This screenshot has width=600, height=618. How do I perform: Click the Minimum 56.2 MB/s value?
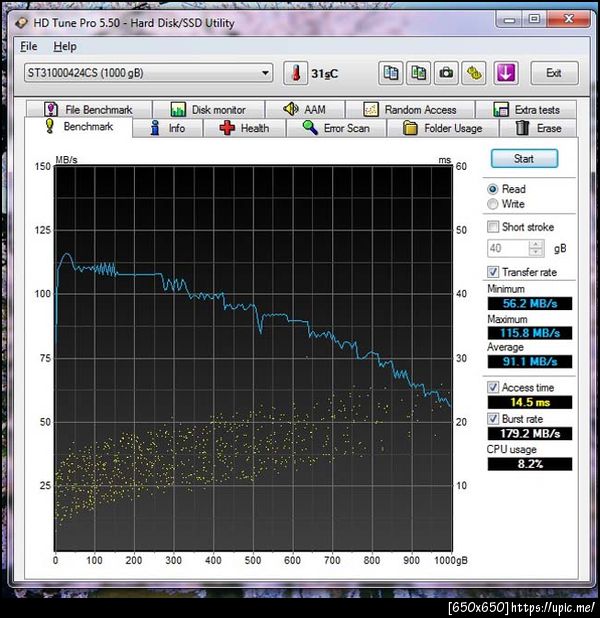530,303
